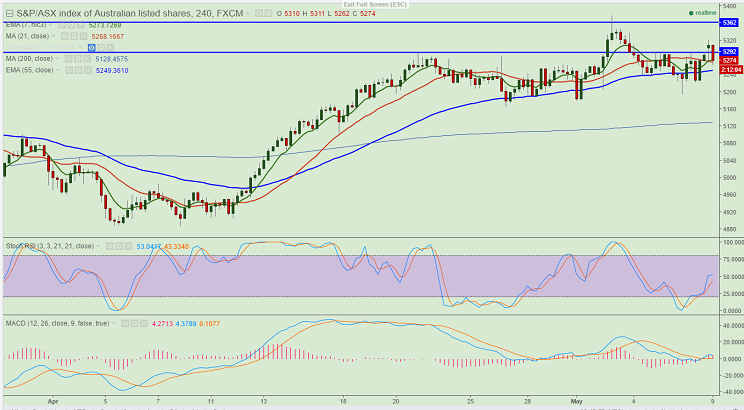Hide the EMA (55, close) indicator
Viewport: 744px width, 410px height.
[x=69, y=70]
